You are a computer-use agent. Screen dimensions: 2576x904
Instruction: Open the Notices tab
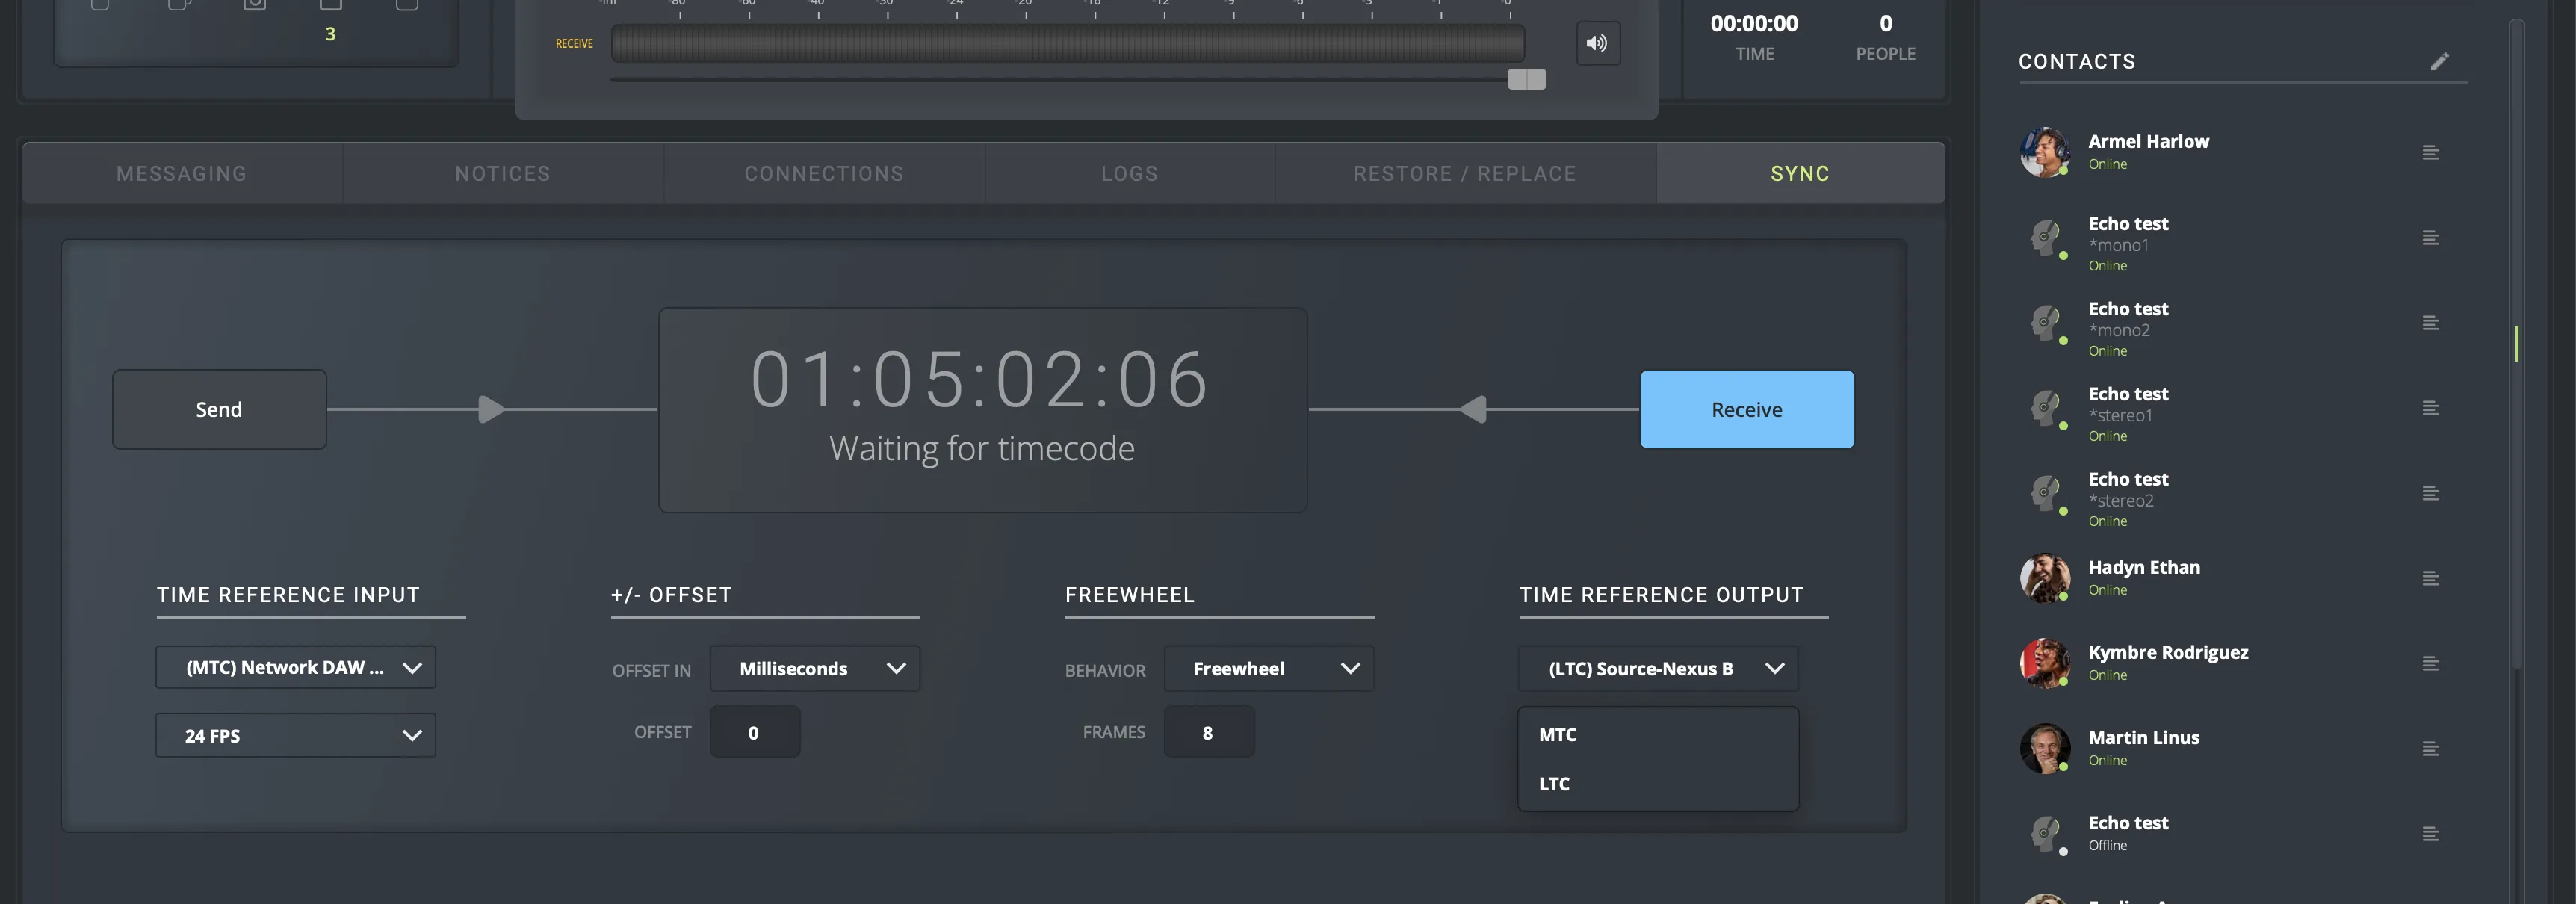(503, 173)
